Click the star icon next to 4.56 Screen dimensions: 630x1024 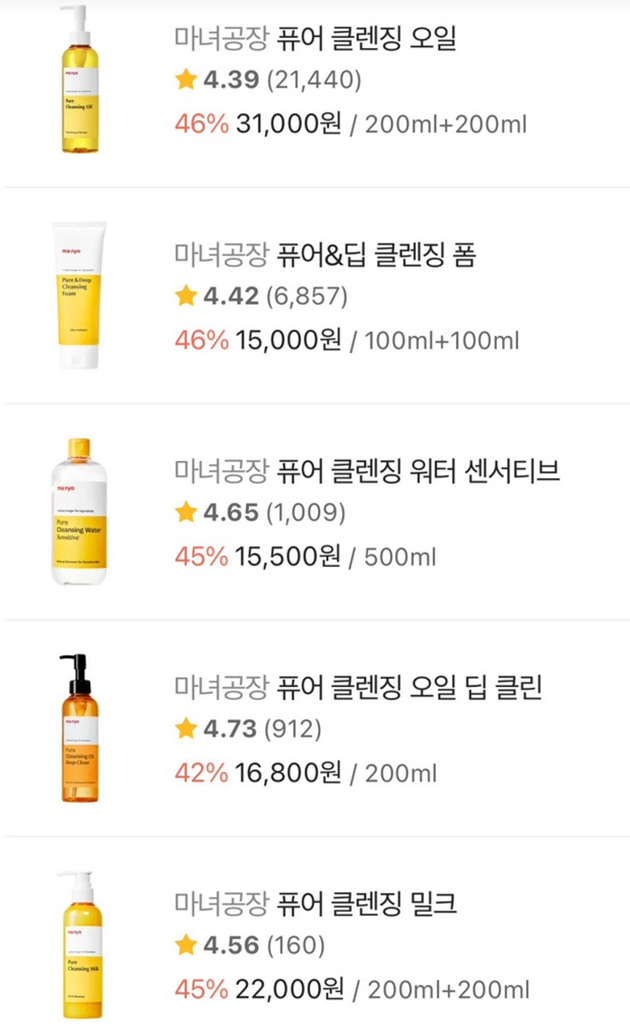point(186,945)
